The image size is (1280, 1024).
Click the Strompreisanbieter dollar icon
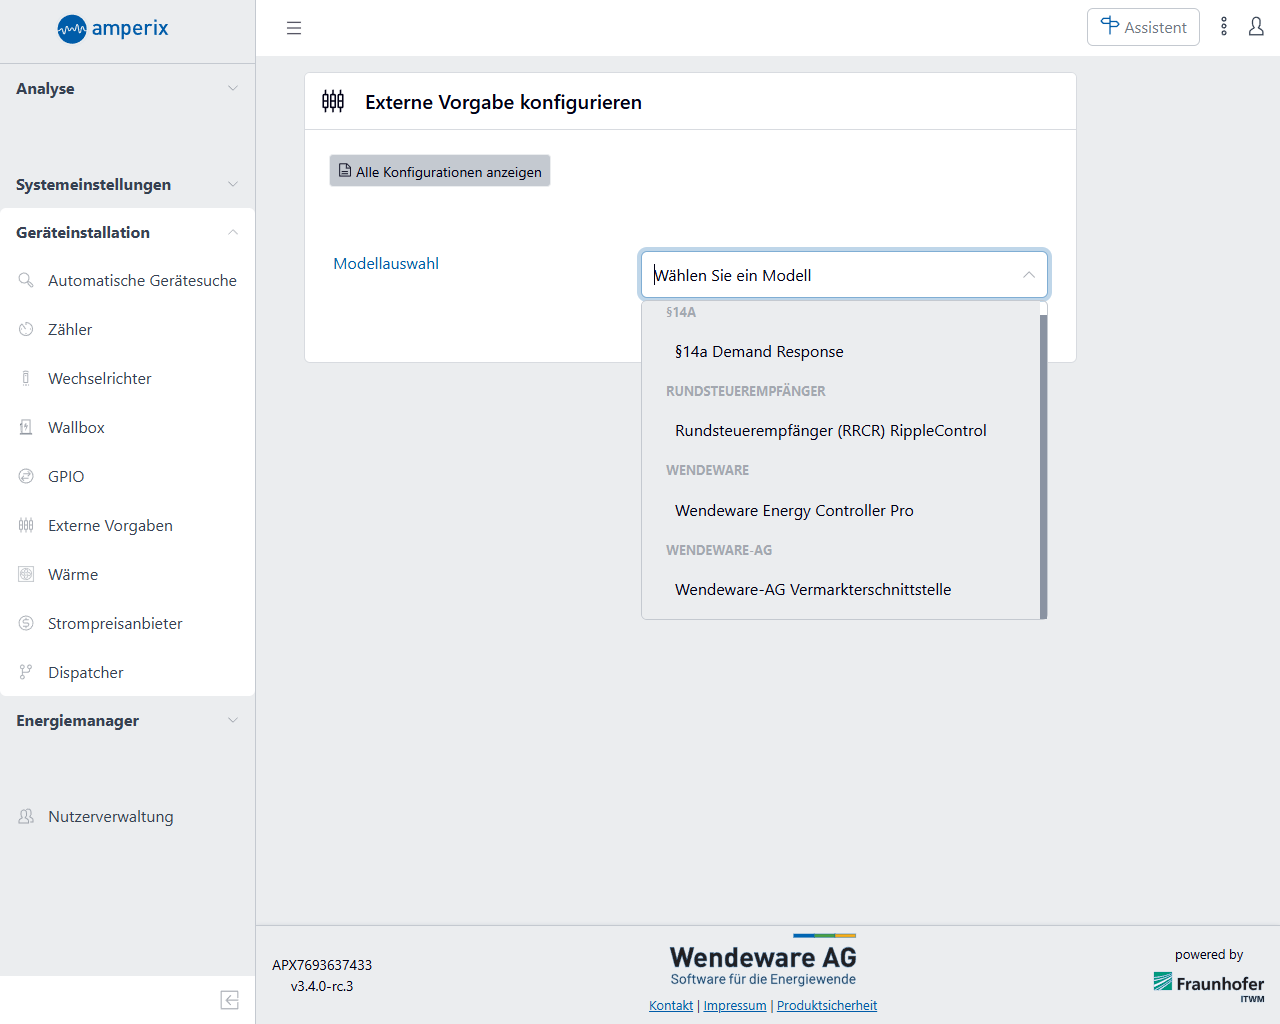click(x=26, y=623)
